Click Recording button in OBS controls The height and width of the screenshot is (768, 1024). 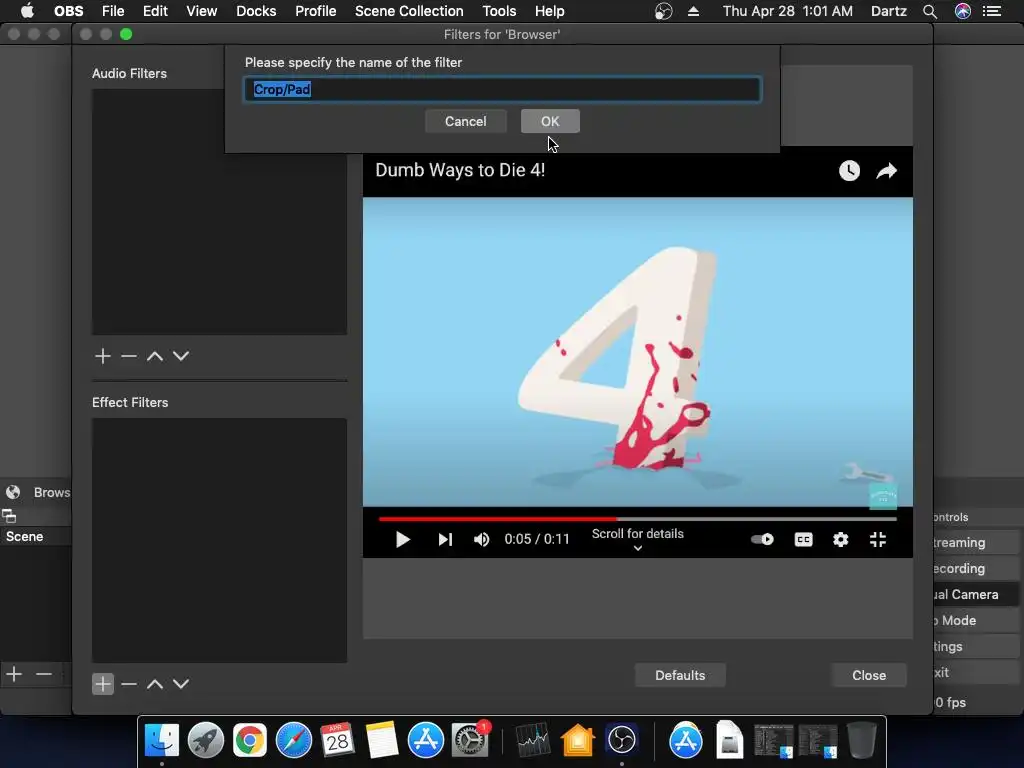coord(974,568)
